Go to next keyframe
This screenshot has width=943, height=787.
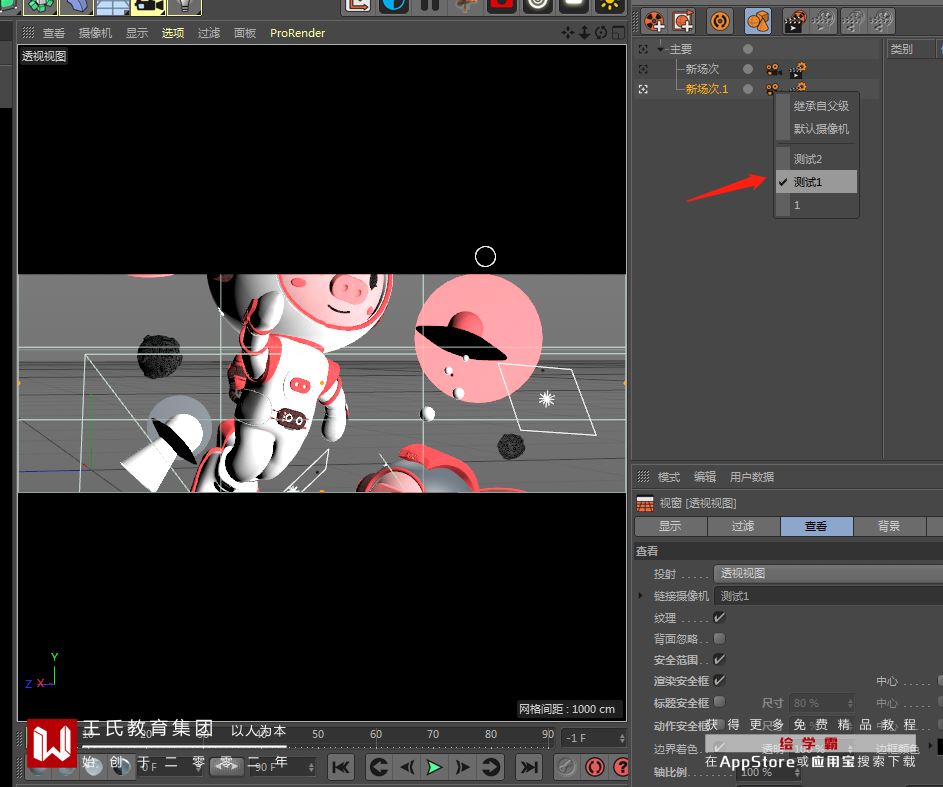[x=490, y=767]
